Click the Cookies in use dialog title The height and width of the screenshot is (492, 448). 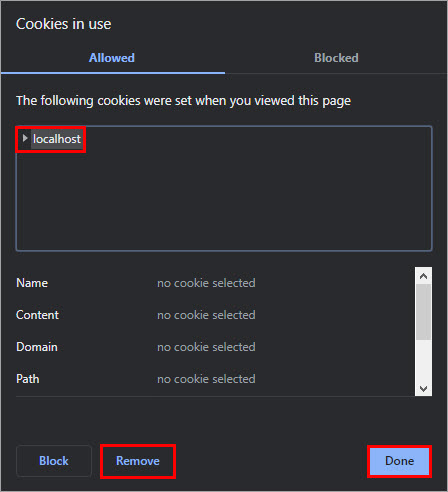(x=63, y=24)
